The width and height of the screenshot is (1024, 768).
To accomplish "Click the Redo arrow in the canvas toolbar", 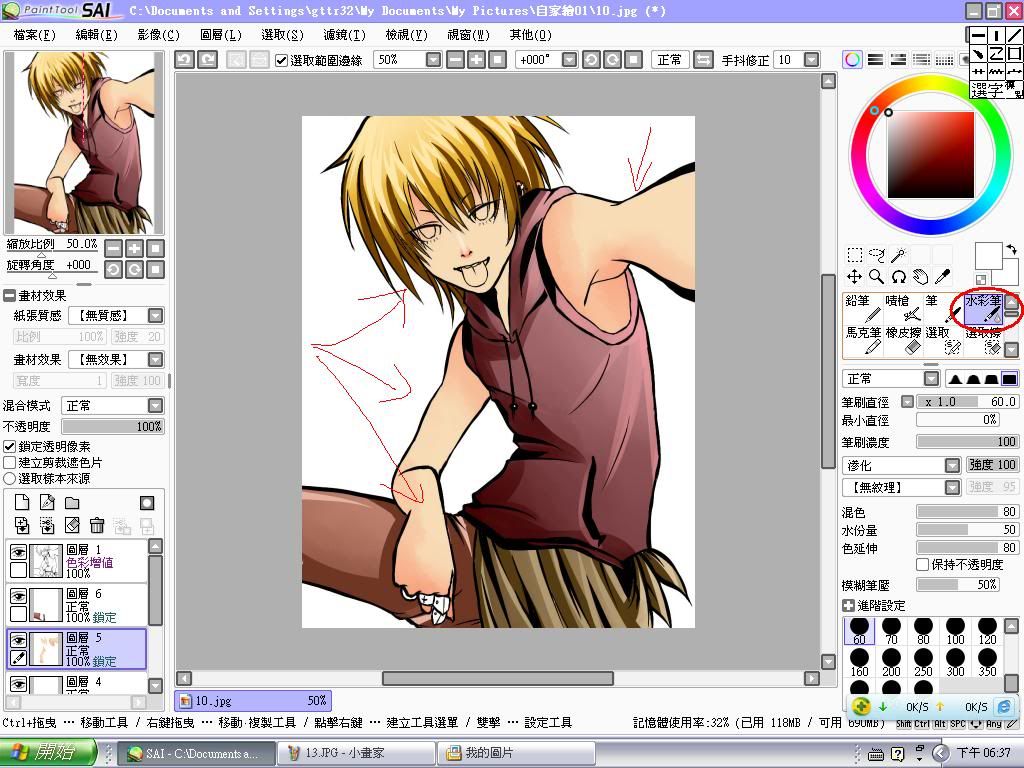I will 208,60.
